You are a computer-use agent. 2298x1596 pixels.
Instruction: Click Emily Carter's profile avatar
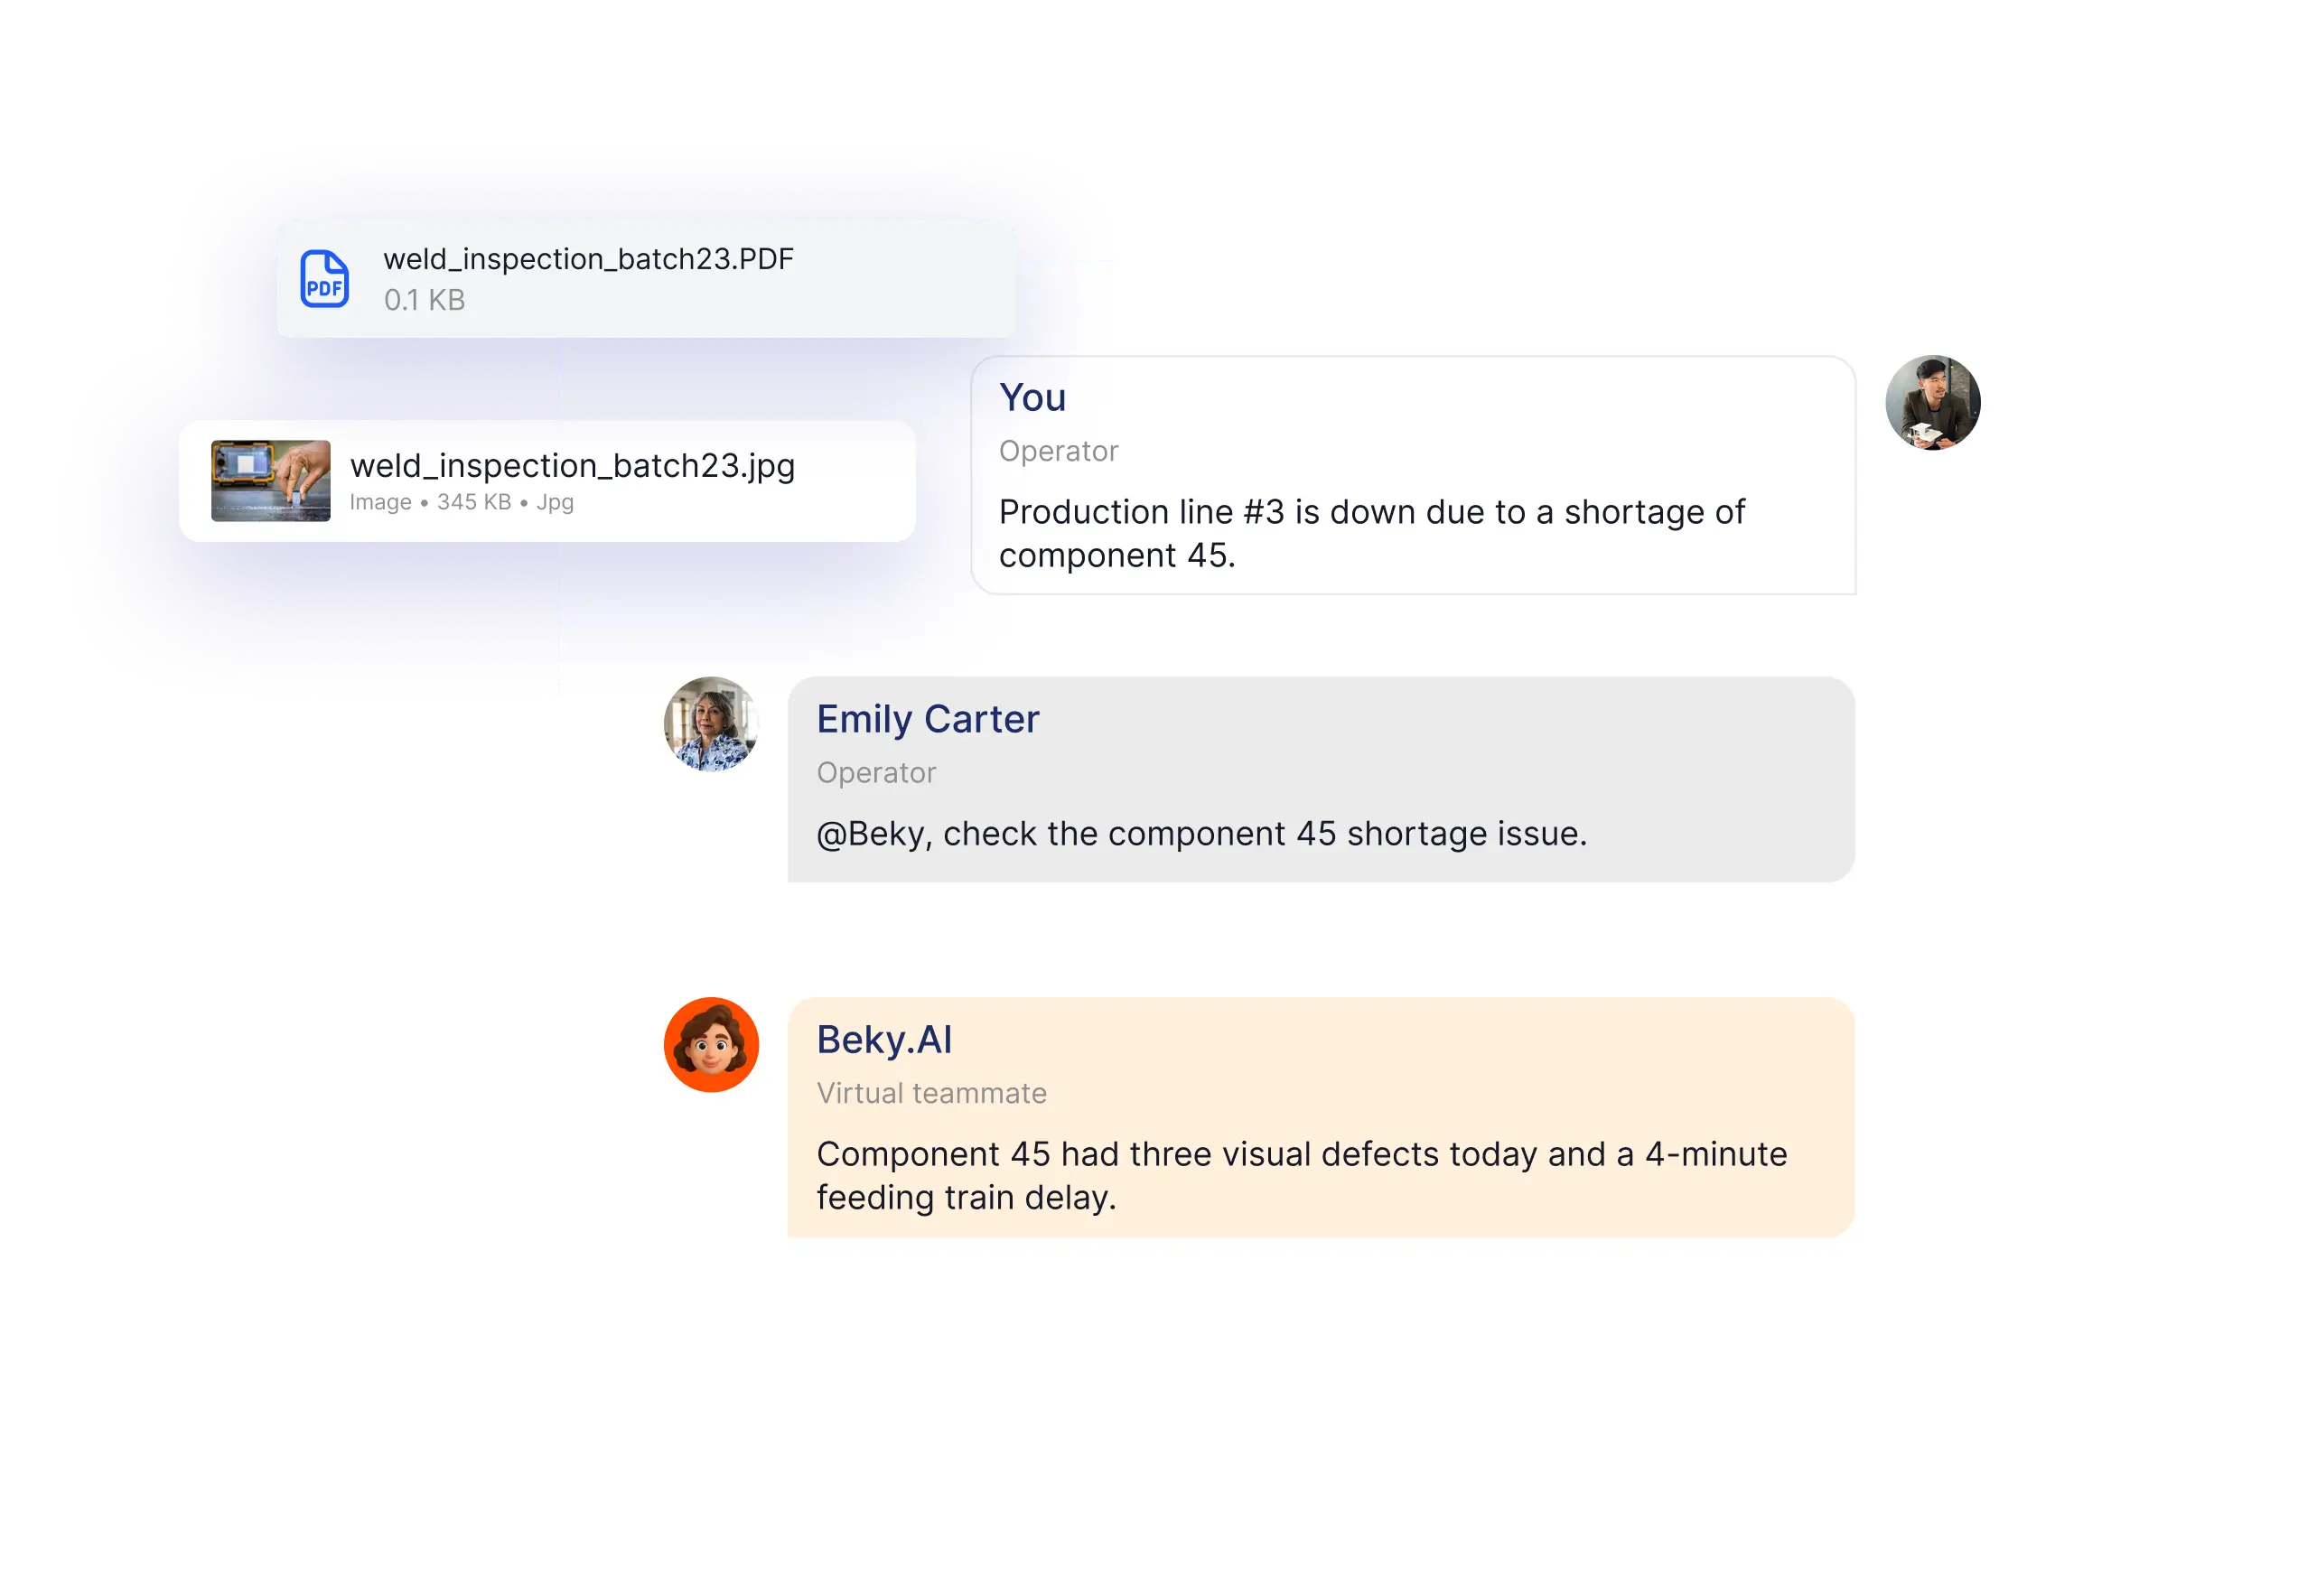[711, 724]
